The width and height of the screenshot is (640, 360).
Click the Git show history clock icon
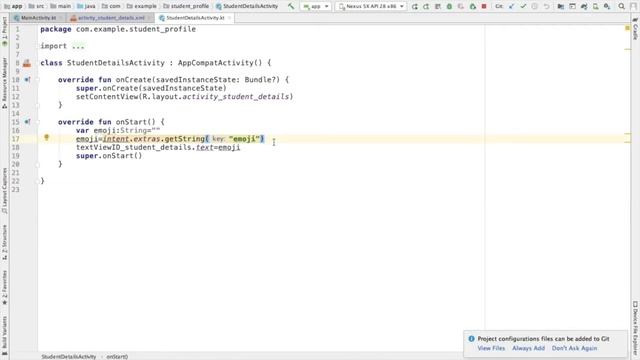coord(535,7)
